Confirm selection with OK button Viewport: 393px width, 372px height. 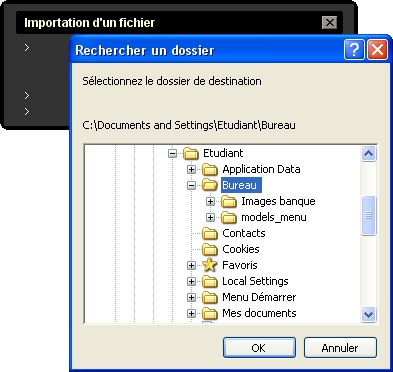tap(259, 348)
